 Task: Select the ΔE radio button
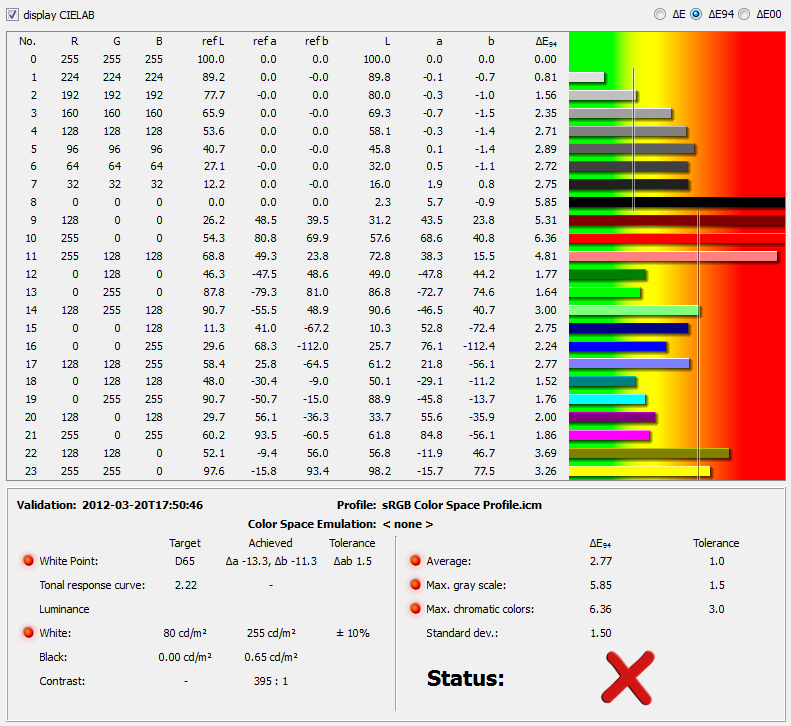point(658,15)
